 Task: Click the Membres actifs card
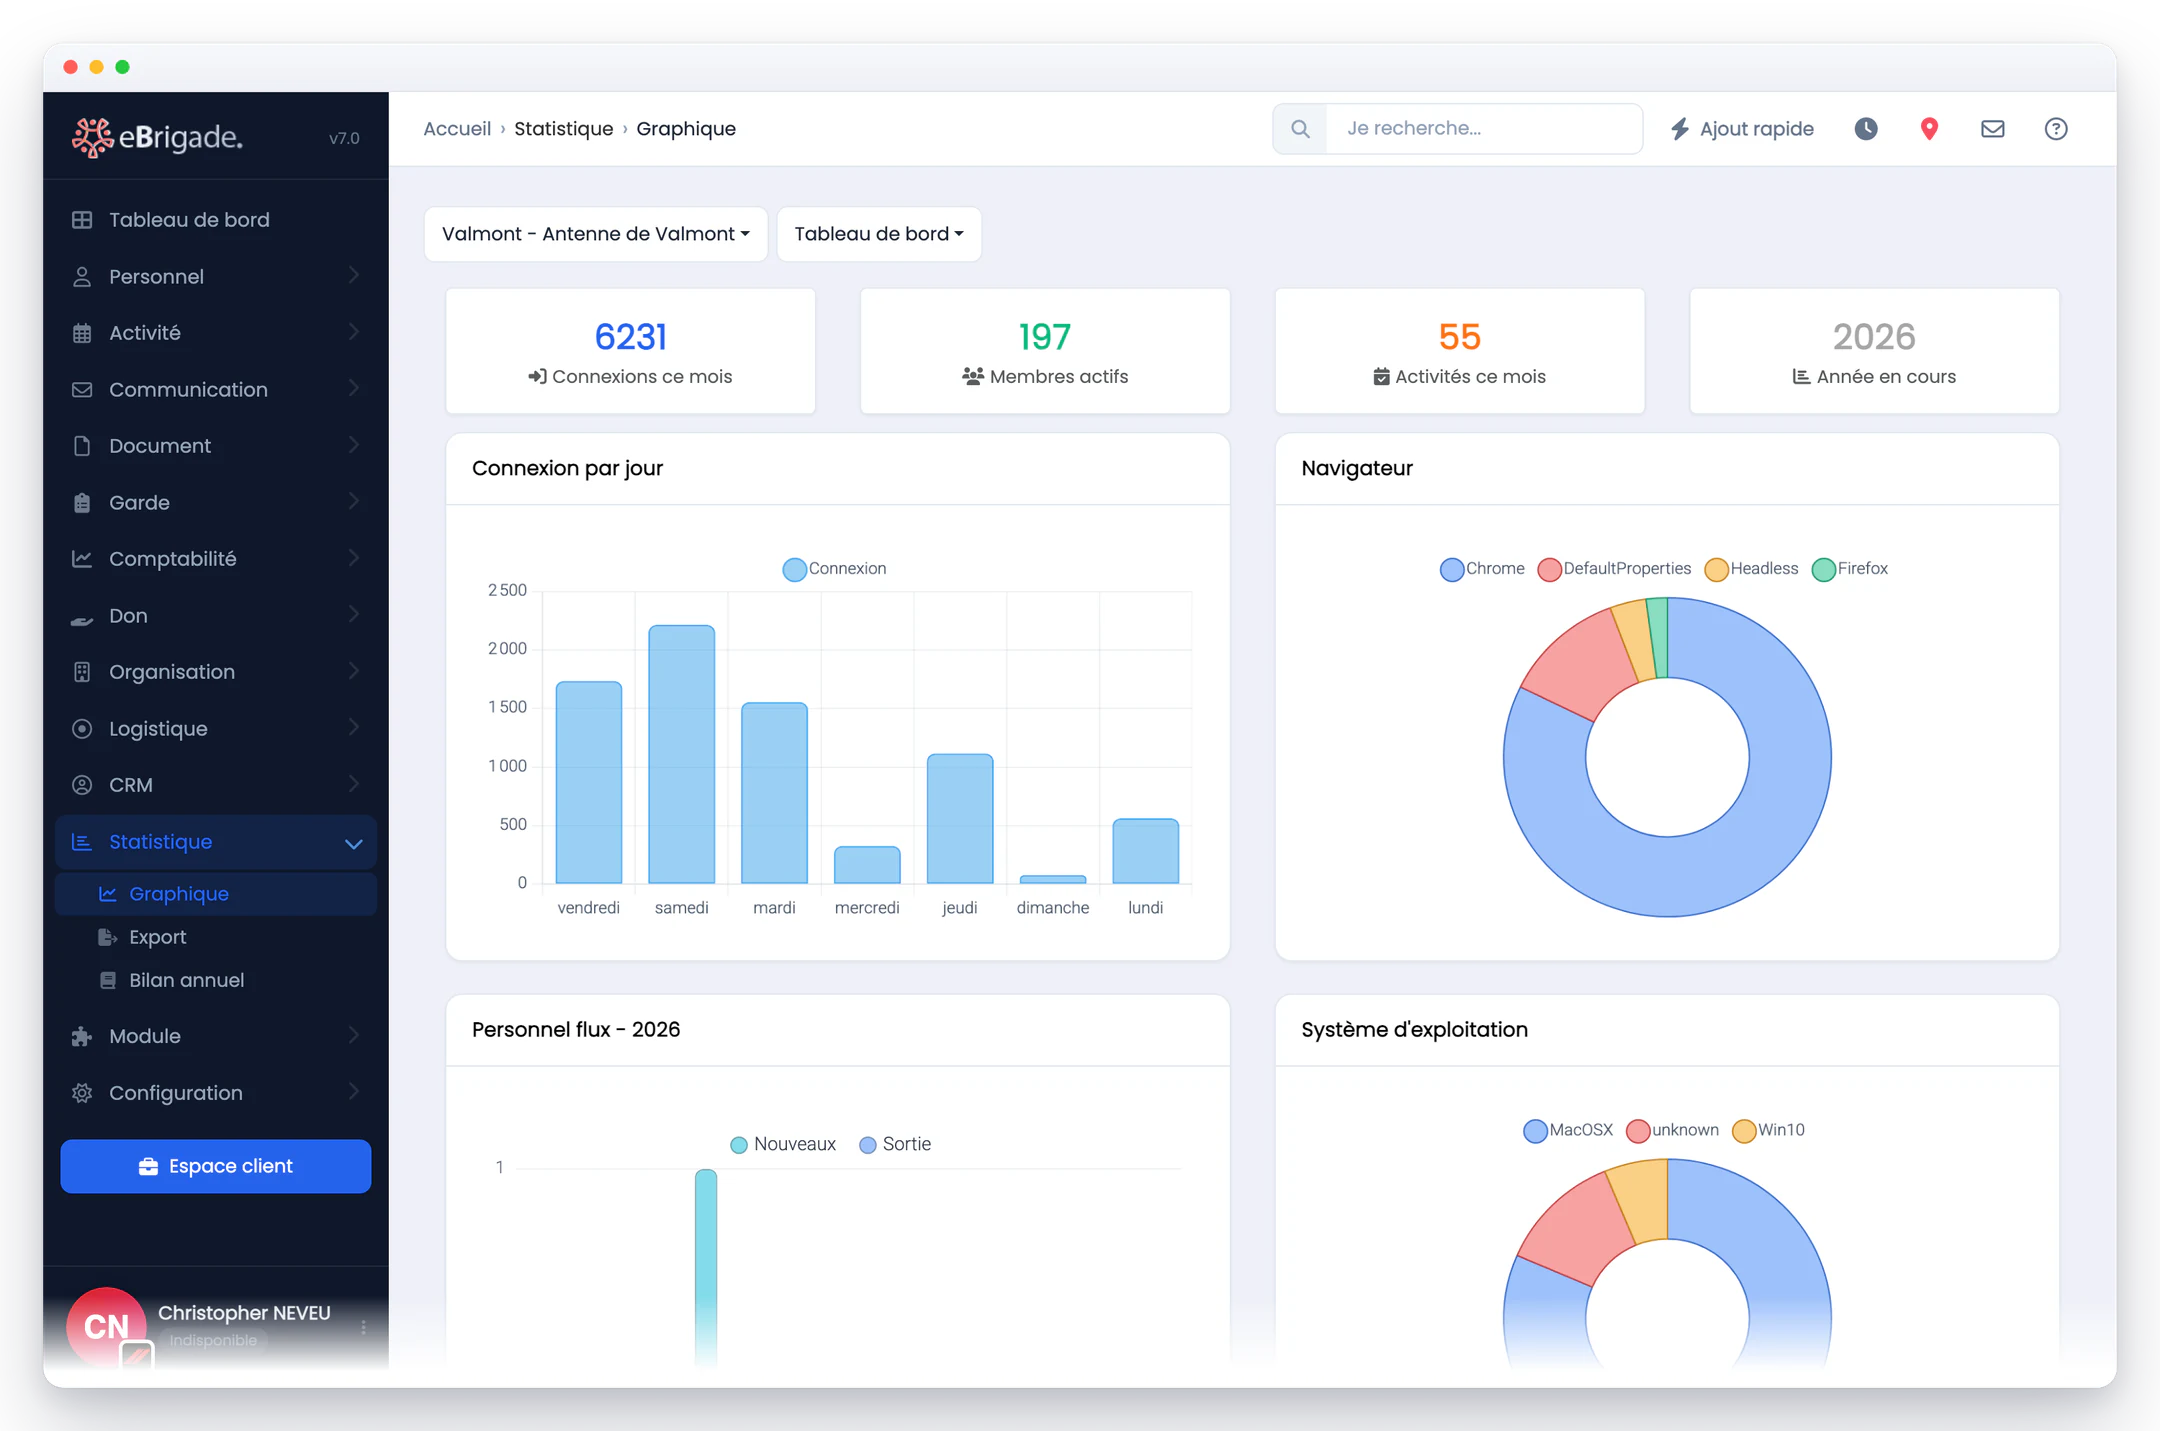(1045, 352)
